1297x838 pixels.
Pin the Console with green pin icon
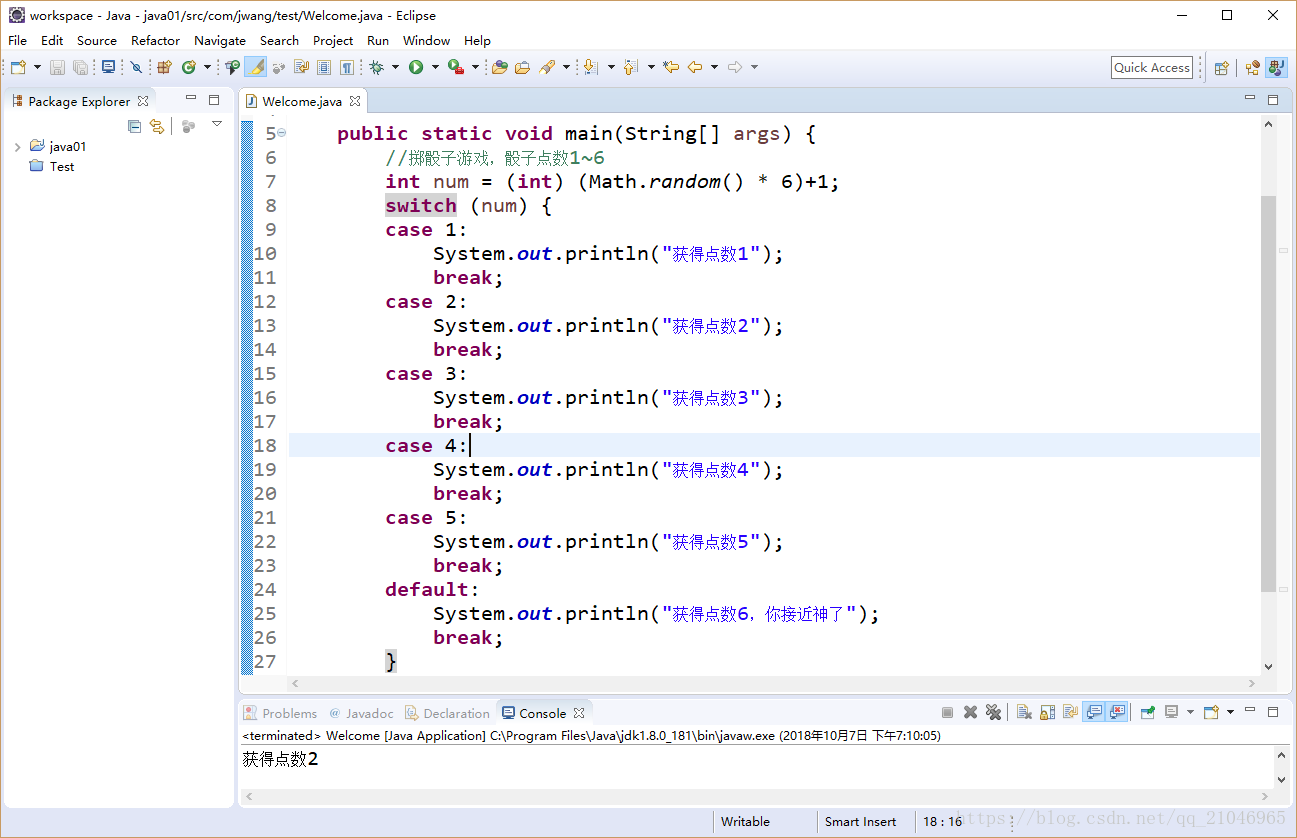(1147, 712)
